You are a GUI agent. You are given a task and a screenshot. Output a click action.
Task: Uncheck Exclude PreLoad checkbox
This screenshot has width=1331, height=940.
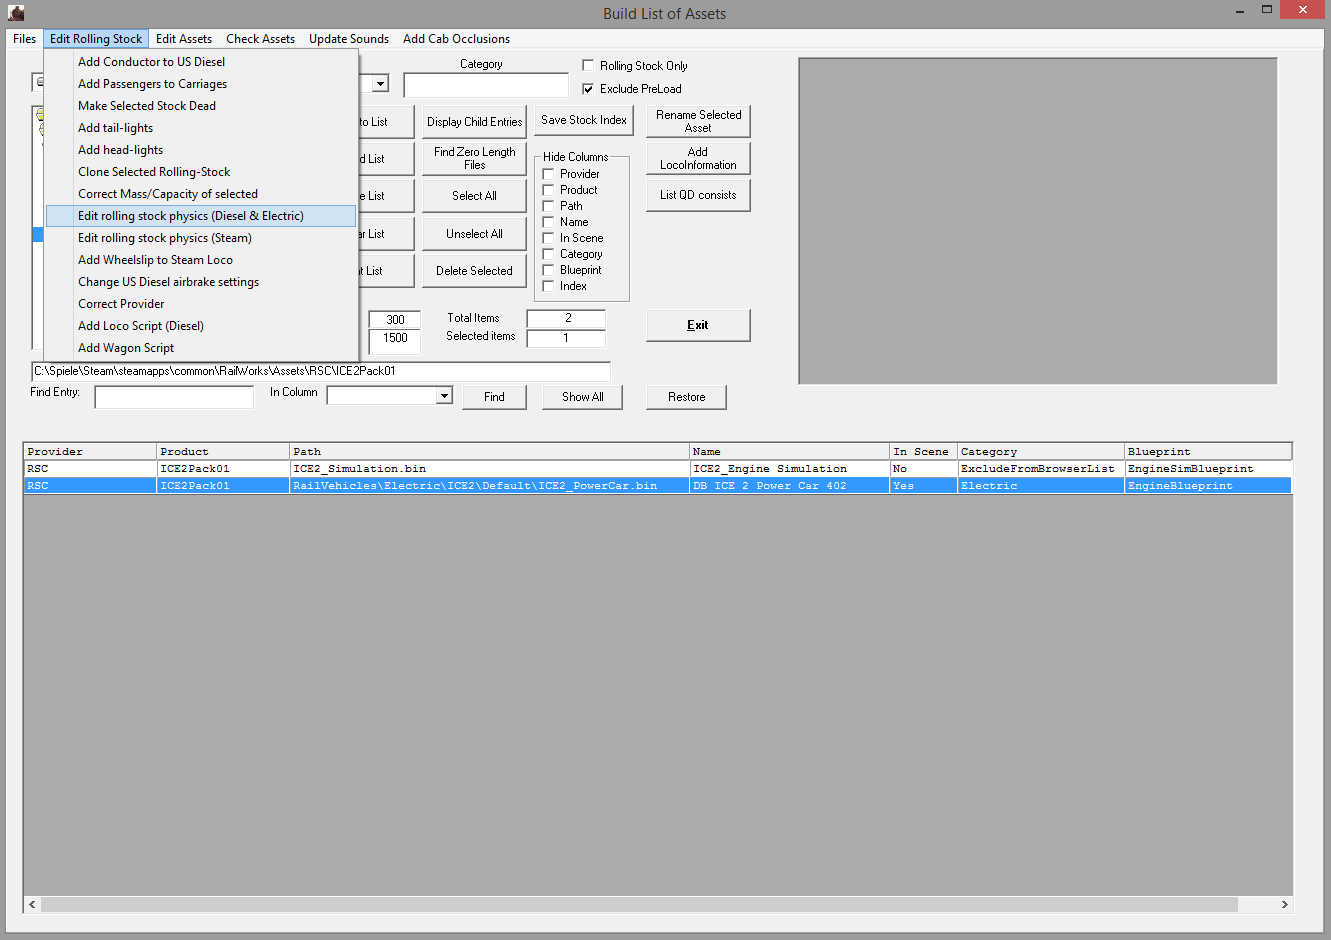click(588, 88)
